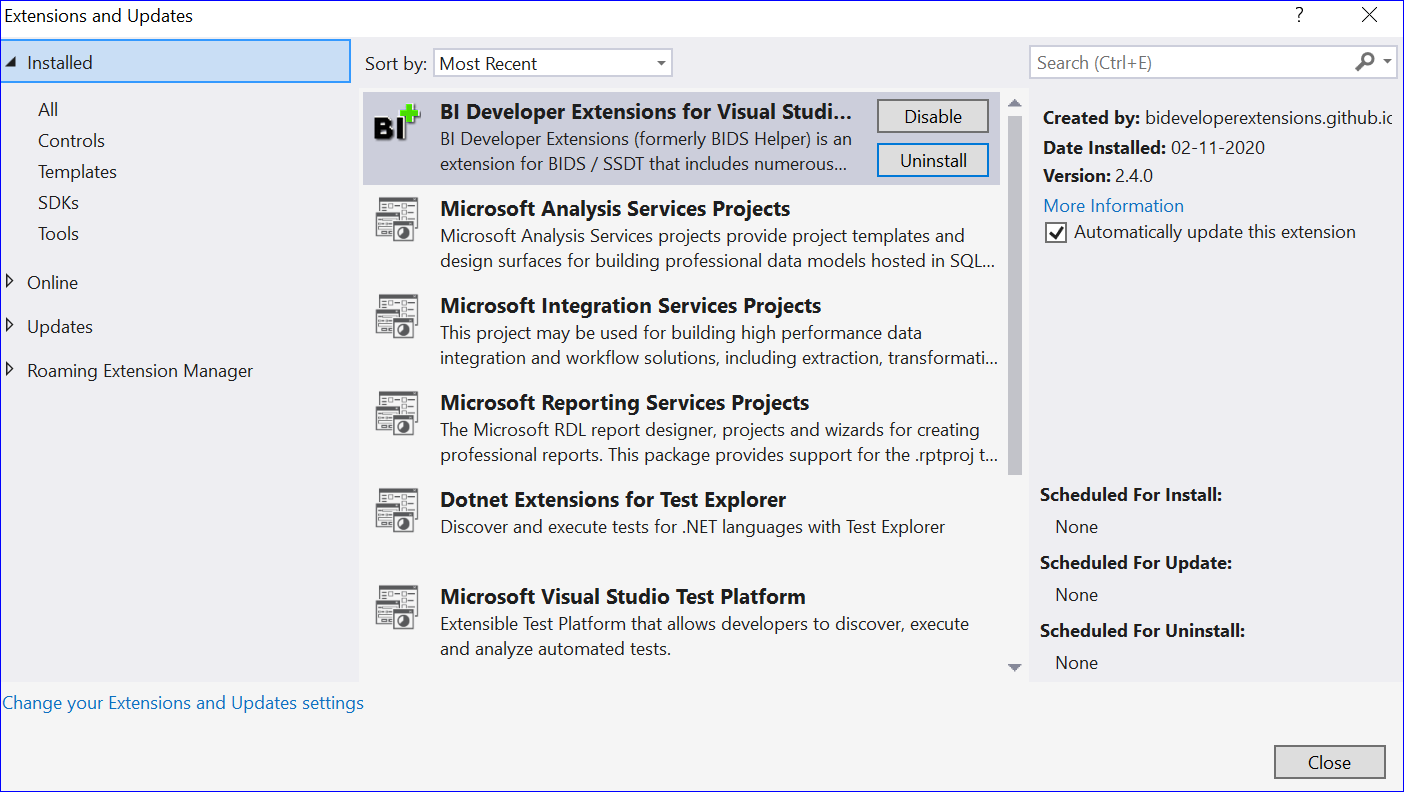Click the search magnifier icon
This screenshot has height=792, width=1404.
1365,62
